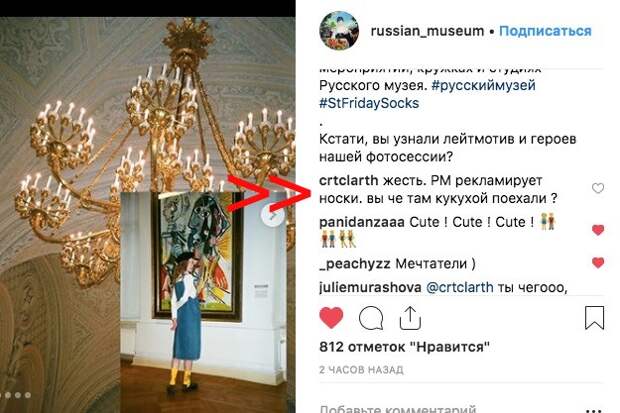
Task: Open _peachyzz commenter profile
Action: point(355,263)
